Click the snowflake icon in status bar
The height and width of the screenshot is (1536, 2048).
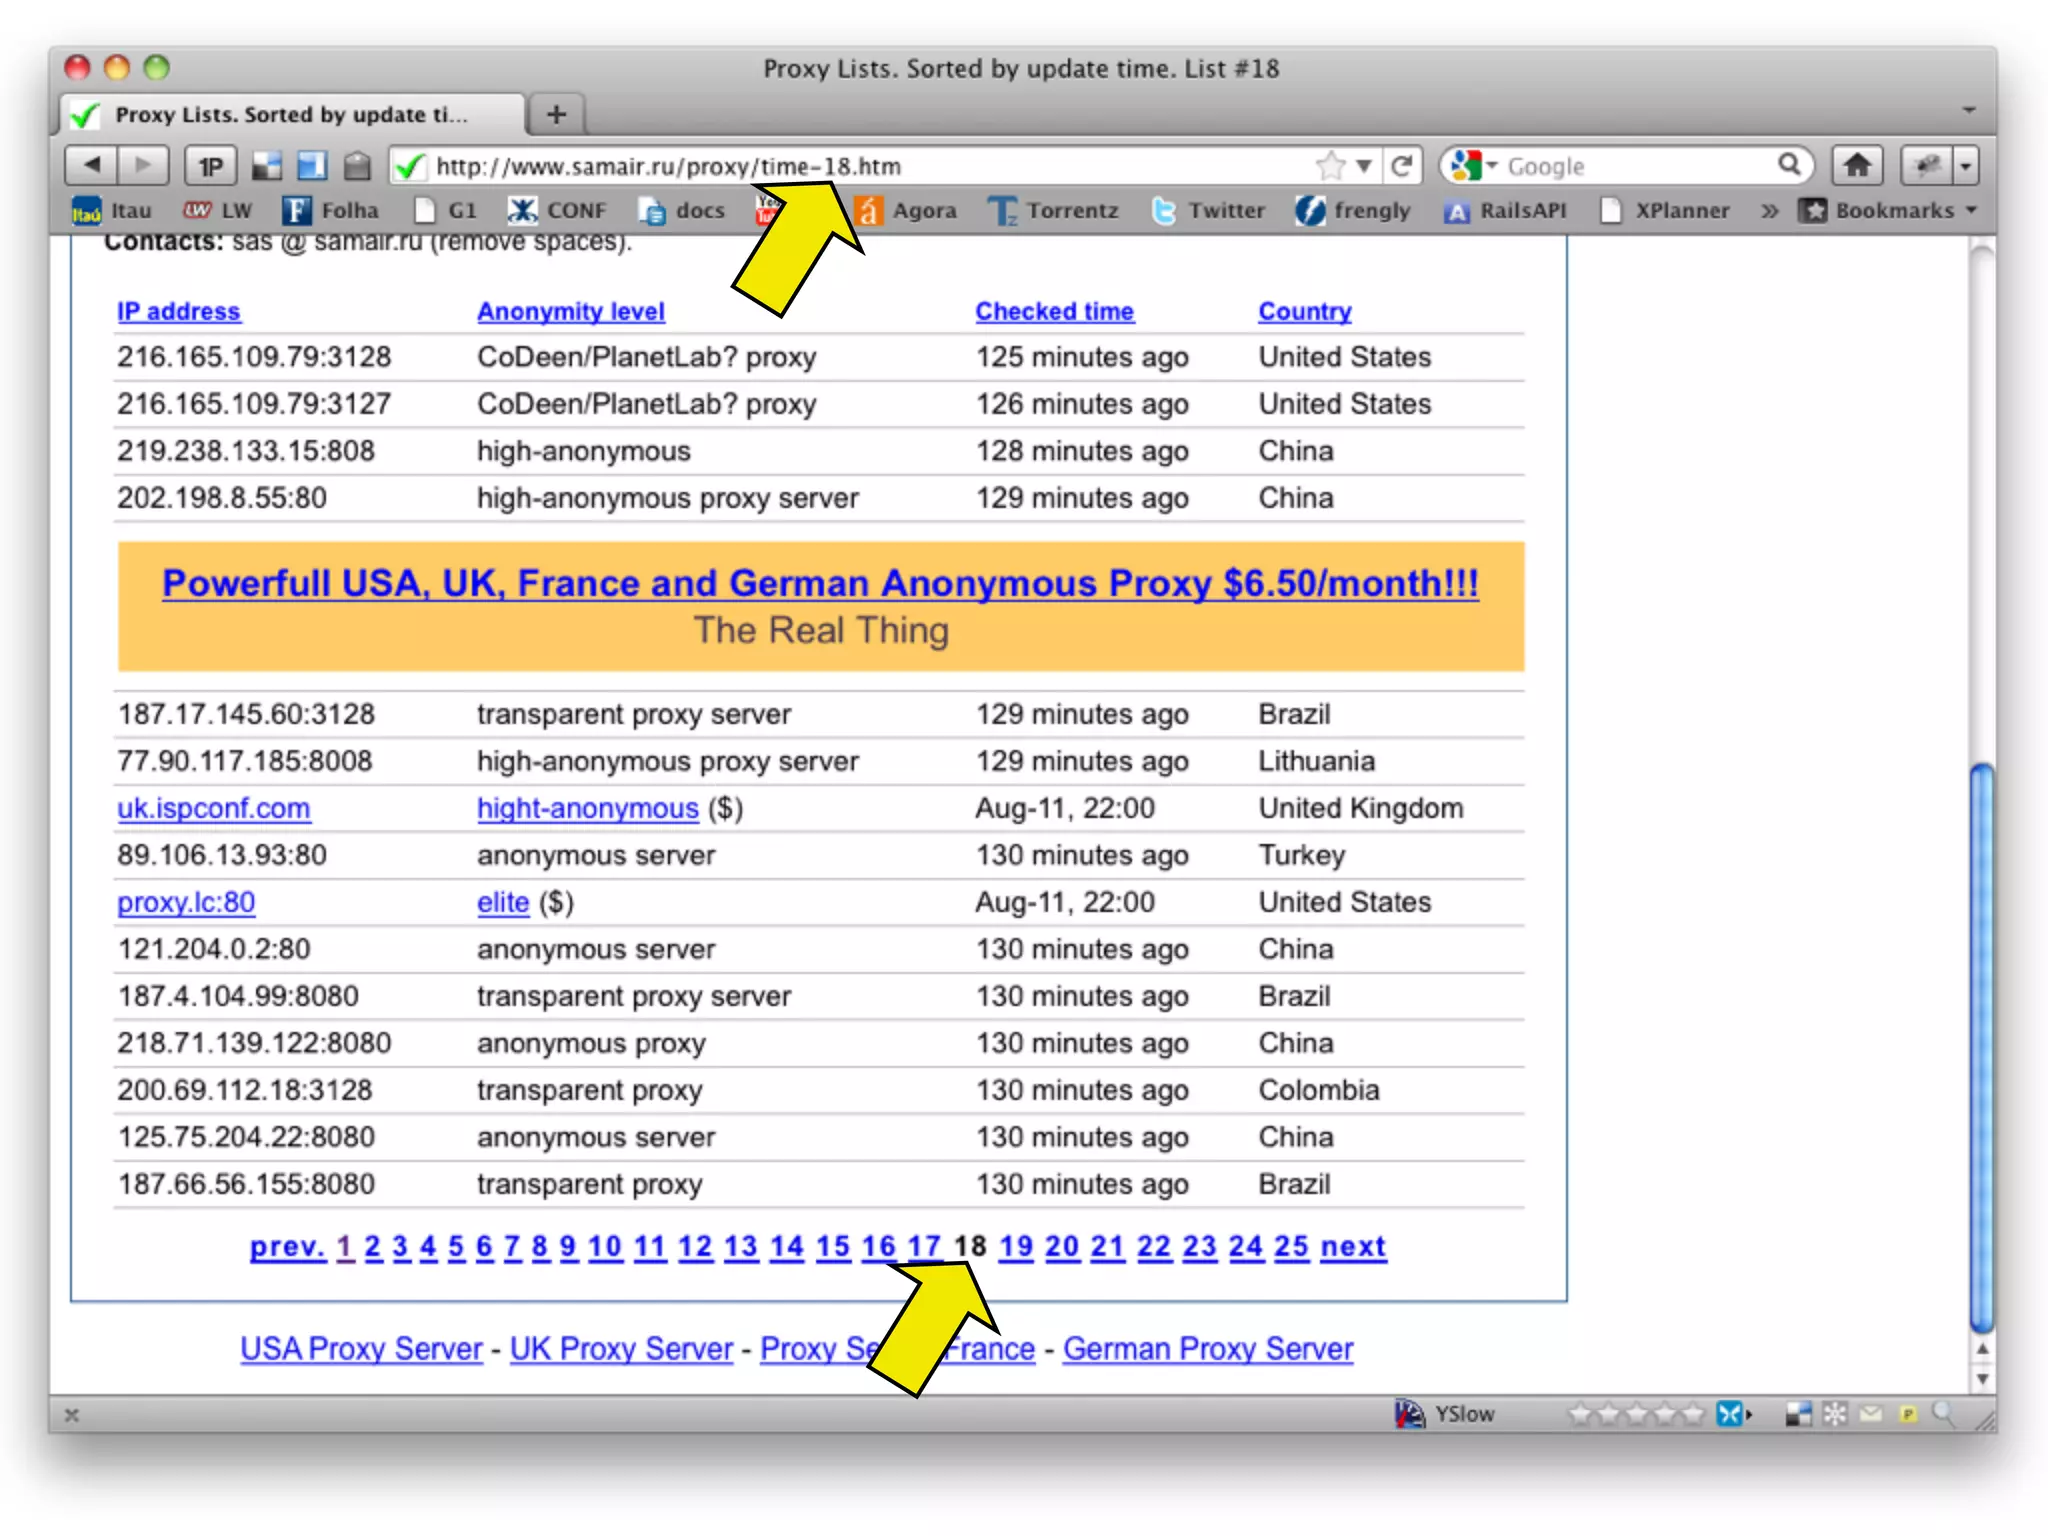pos(1835,1413)
